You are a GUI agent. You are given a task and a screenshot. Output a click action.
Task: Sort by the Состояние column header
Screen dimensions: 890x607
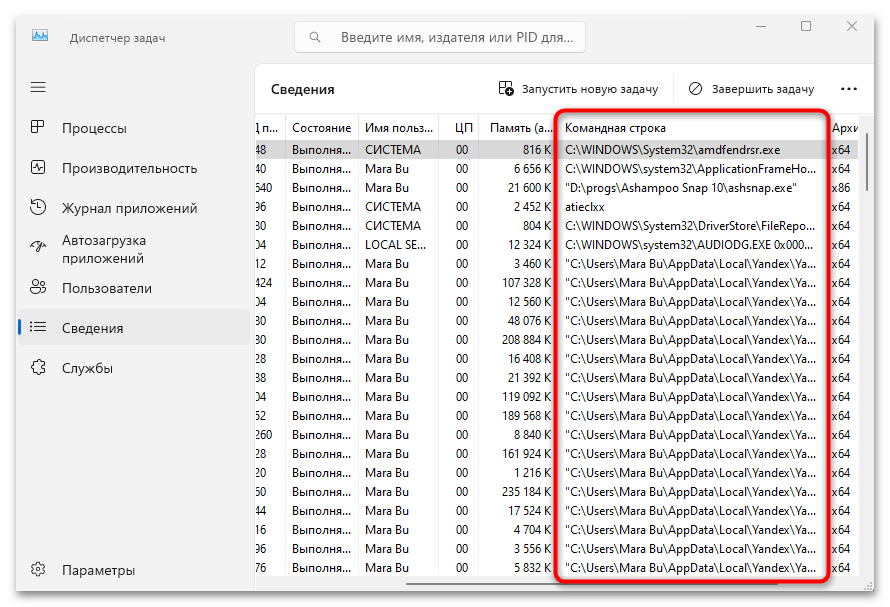tap(322, 128)
